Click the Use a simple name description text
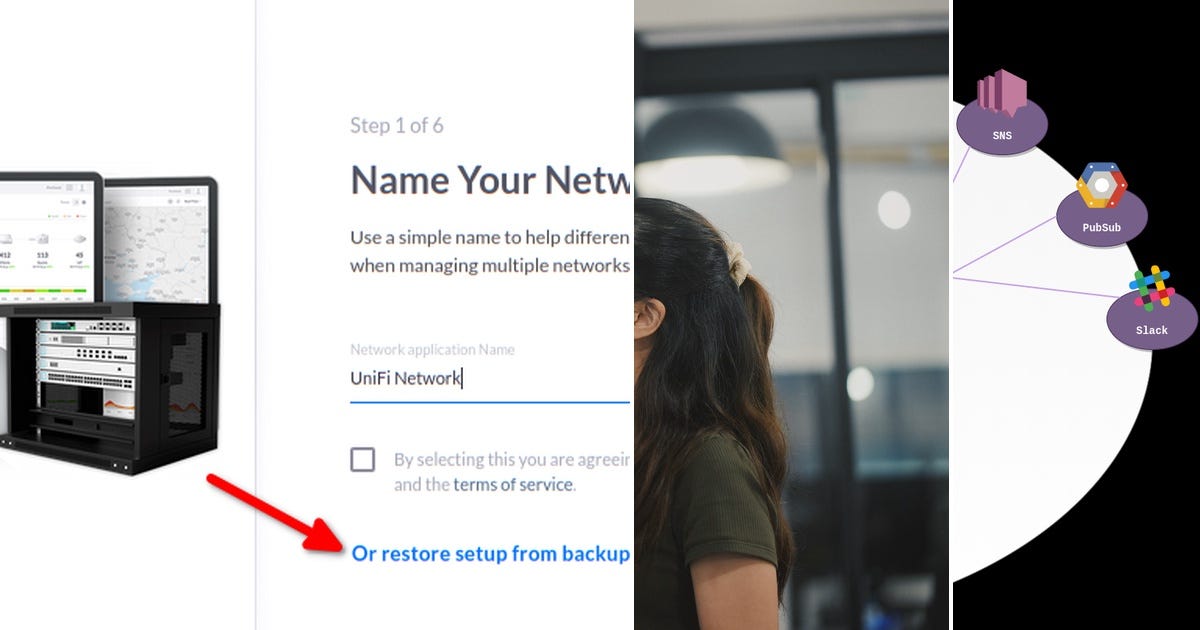This screenshot has height=630, width=1200. click(x=490, y=252)
